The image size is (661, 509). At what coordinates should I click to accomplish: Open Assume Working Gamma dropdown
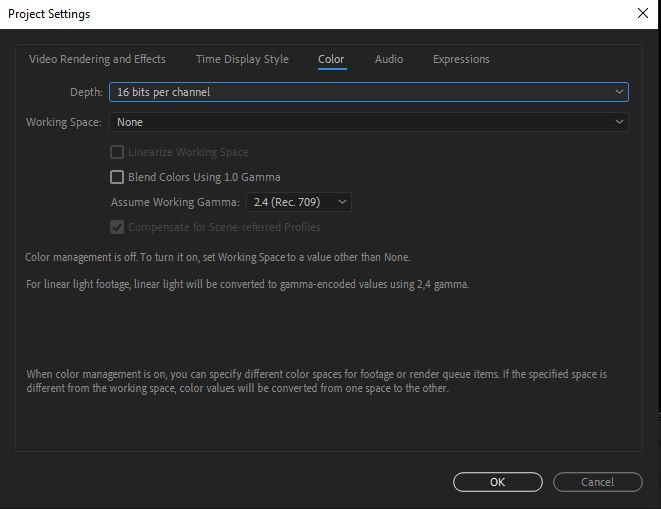click(x=299, y=202)
